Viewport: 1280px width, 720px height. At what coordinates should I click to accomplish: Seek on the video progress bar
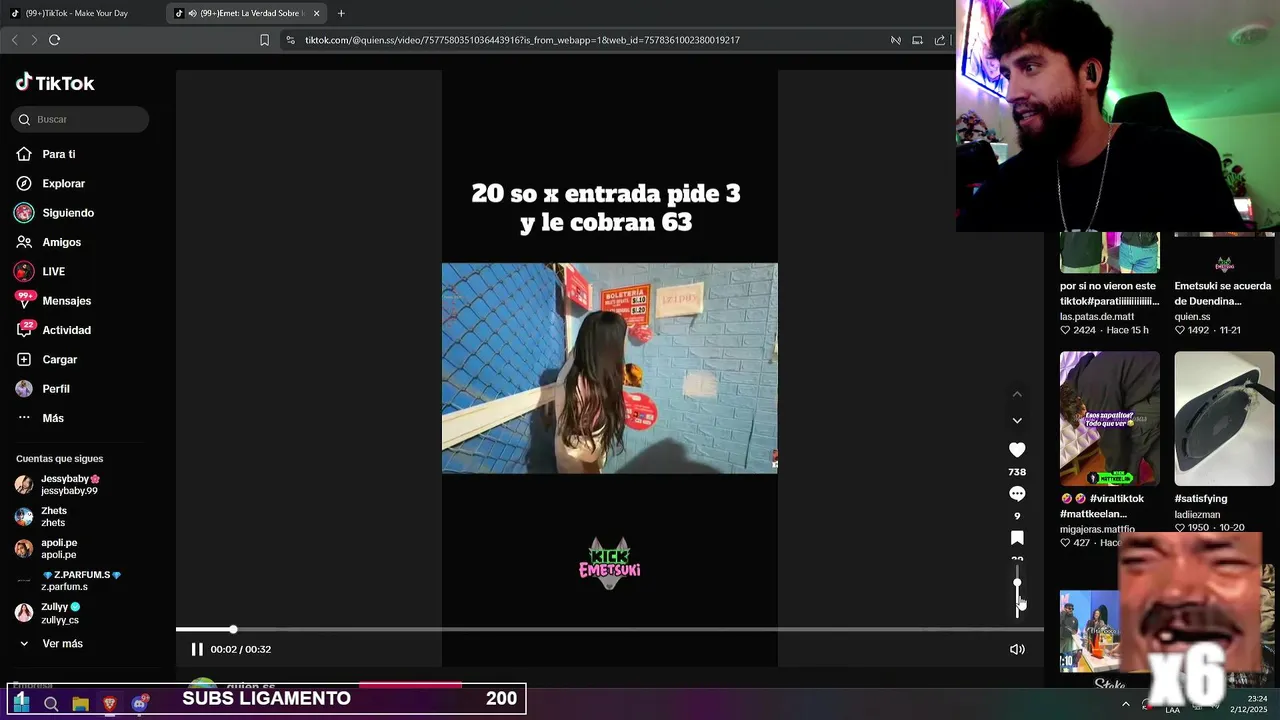point(610,629)
